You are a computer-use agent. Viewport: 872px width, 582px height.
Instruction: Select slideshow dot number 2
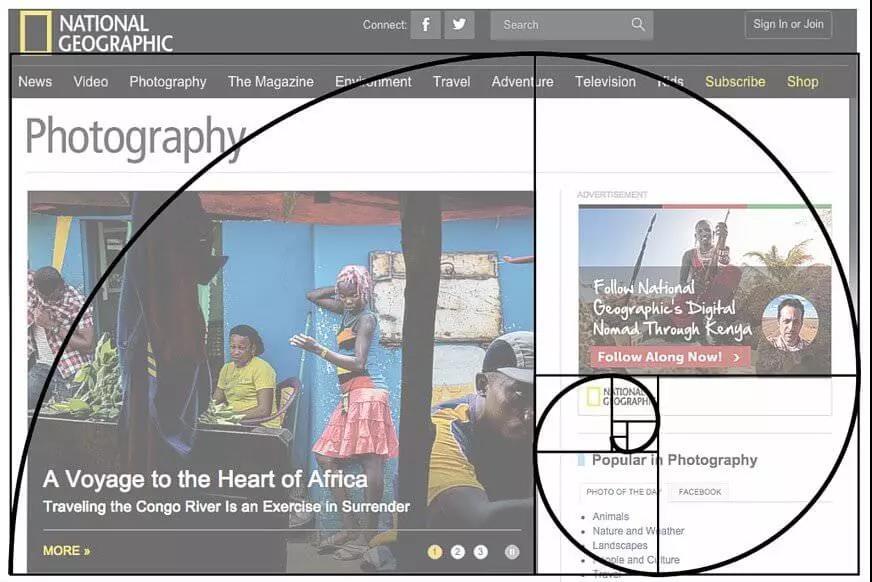click(x=458, y=552)
